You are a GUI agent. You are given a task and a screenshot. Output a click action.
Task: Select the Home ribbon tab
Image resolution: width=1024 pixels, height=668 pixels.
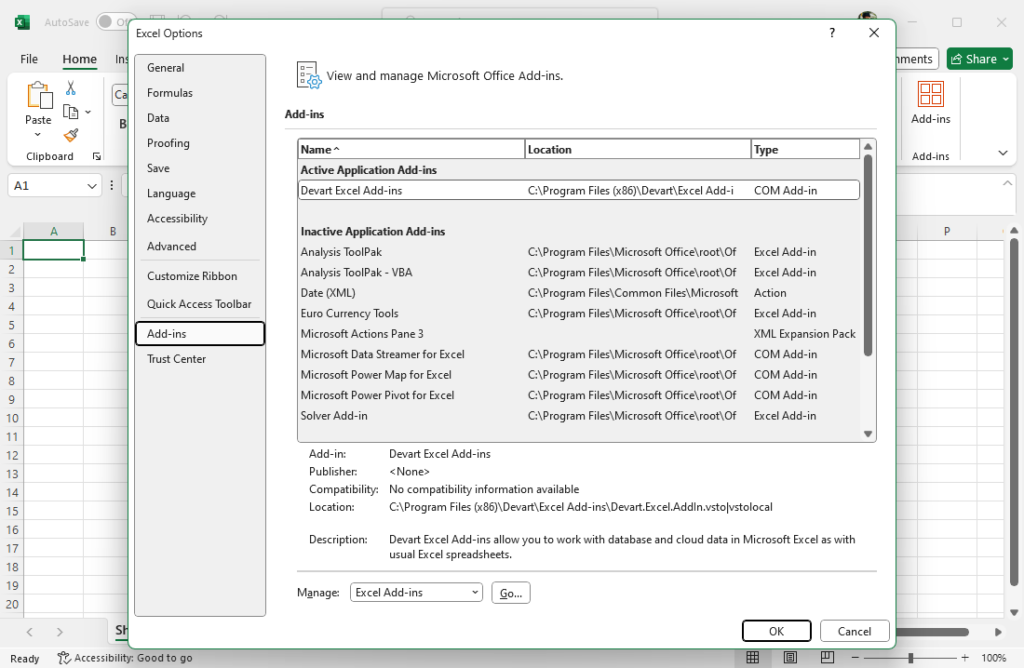pyautogui.click(x=80, y=59)
